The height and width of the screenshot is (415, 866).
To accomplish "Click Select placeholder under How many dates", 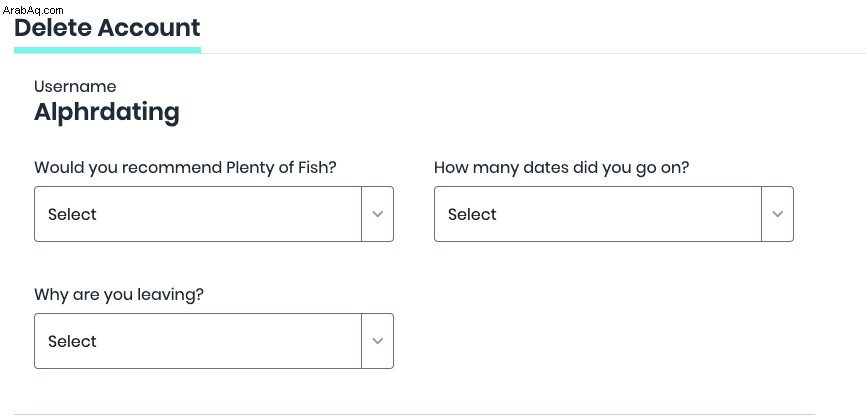I will pos(472,214).
